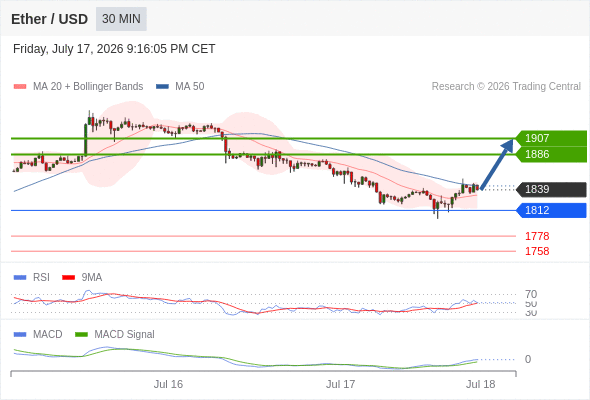The height and width of the screenshot is (400, 590).
Task: Click the MA 20 + Bollinger Bands legend swatch
Action: [x=20, y=87]
